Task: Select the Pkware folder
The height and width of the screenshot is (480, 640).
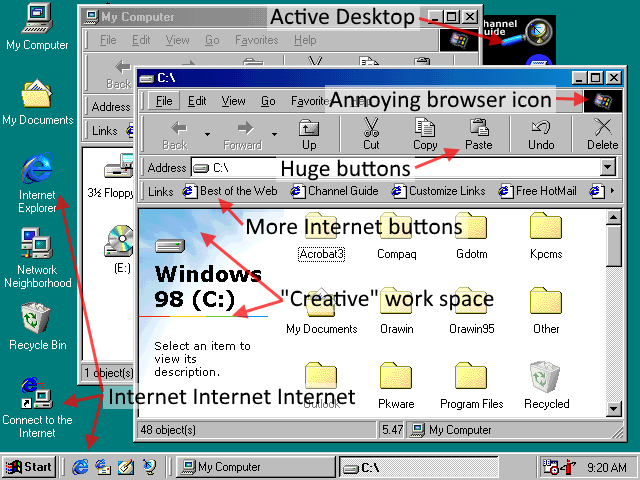Action: (396, 386)
